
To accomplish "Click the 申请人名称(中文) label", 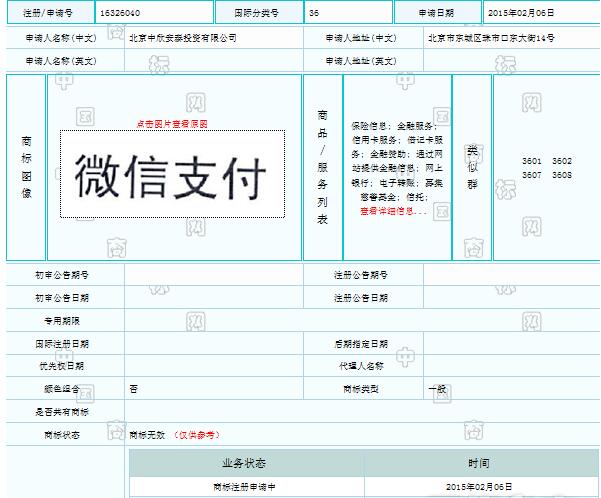I will pos(61,38).
